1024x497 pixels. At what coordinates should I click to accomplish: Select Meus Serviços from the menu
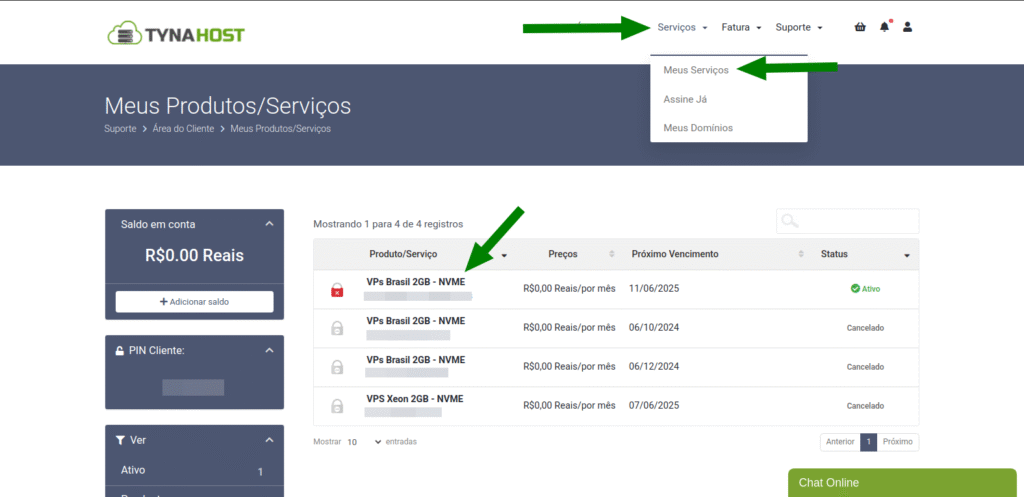tap(696, 70)
